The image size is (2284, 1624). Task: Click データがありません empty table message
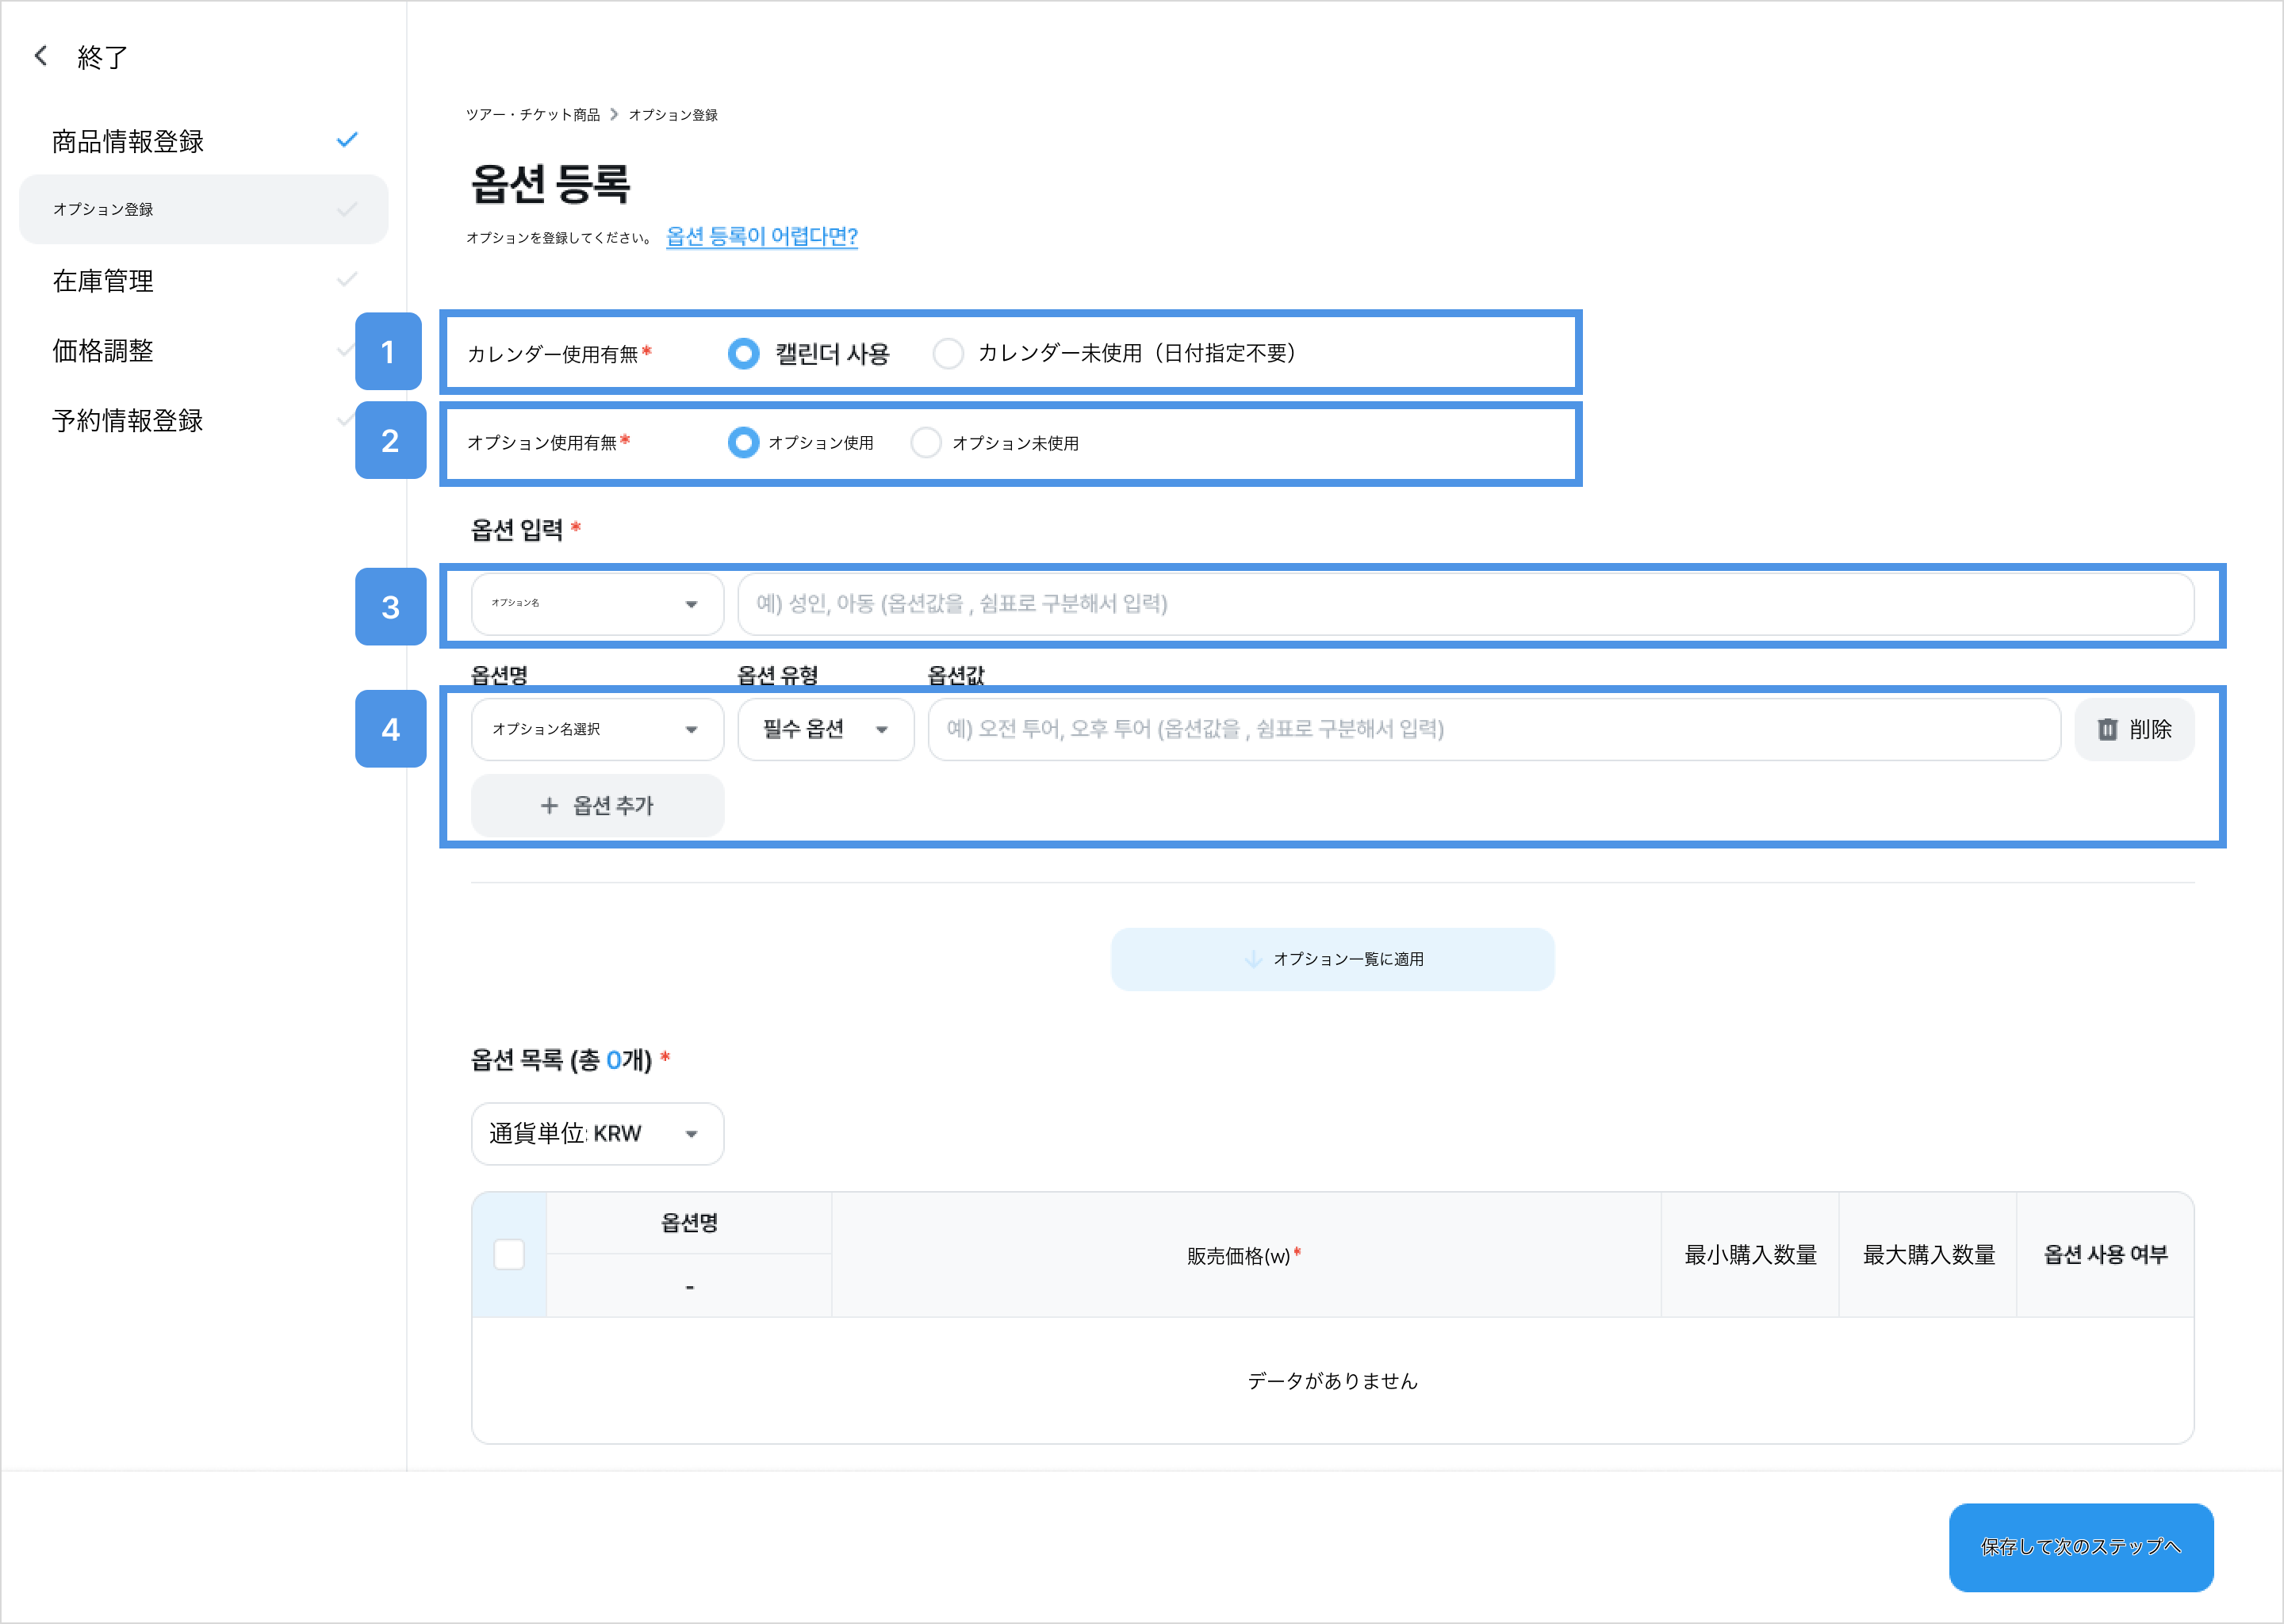tap(1332, 1381)
